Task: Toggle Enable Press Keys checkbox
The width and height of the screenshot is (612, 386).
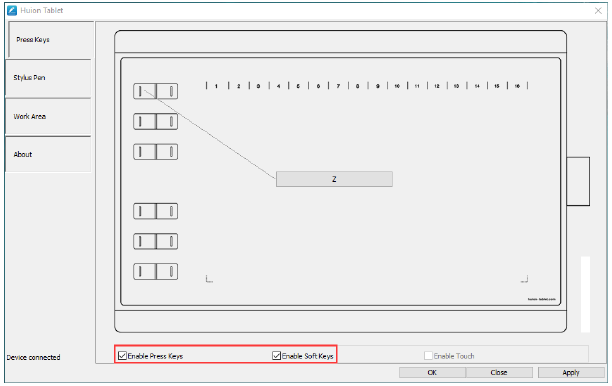Action: (x=122, y=356)
